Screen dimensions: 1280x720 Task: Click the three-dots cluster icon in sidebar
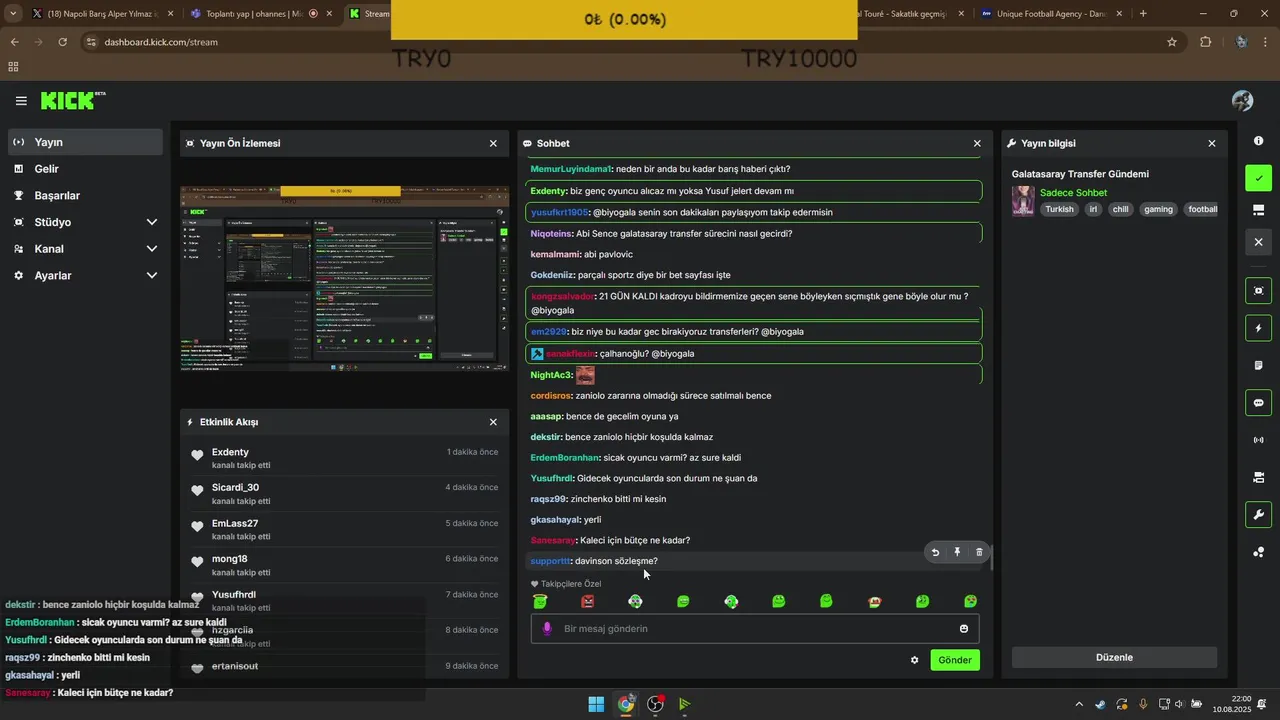click(x=1258, y=552)
